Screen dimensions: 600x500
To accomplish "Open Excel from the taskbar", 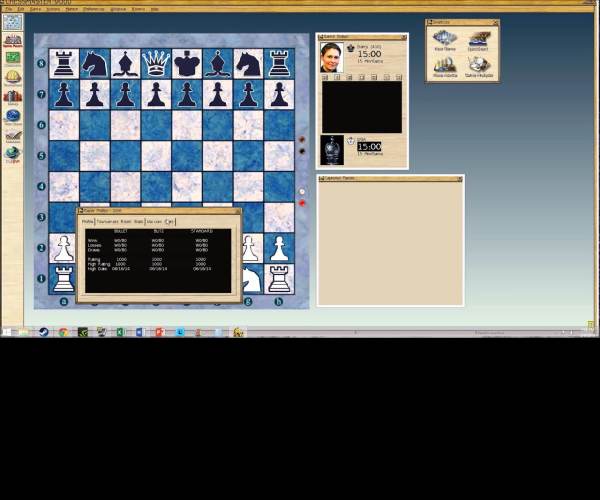I will pyautogui.click(x=120, y=332).
